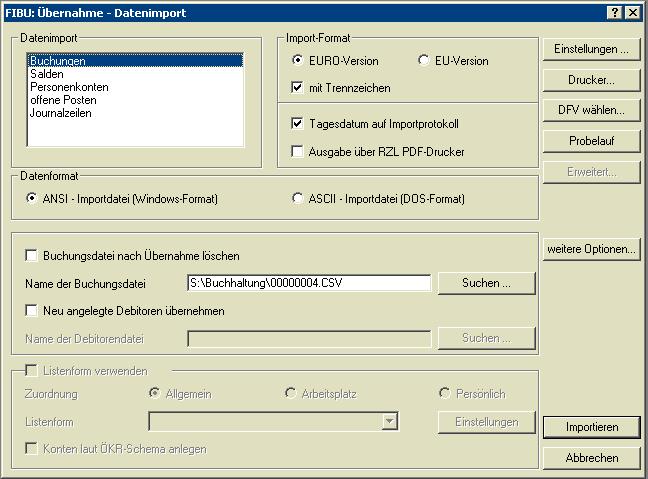
Task: Open the Einstellungen ... button at top right
Action: pyautogui.click(x=591, y=49)
